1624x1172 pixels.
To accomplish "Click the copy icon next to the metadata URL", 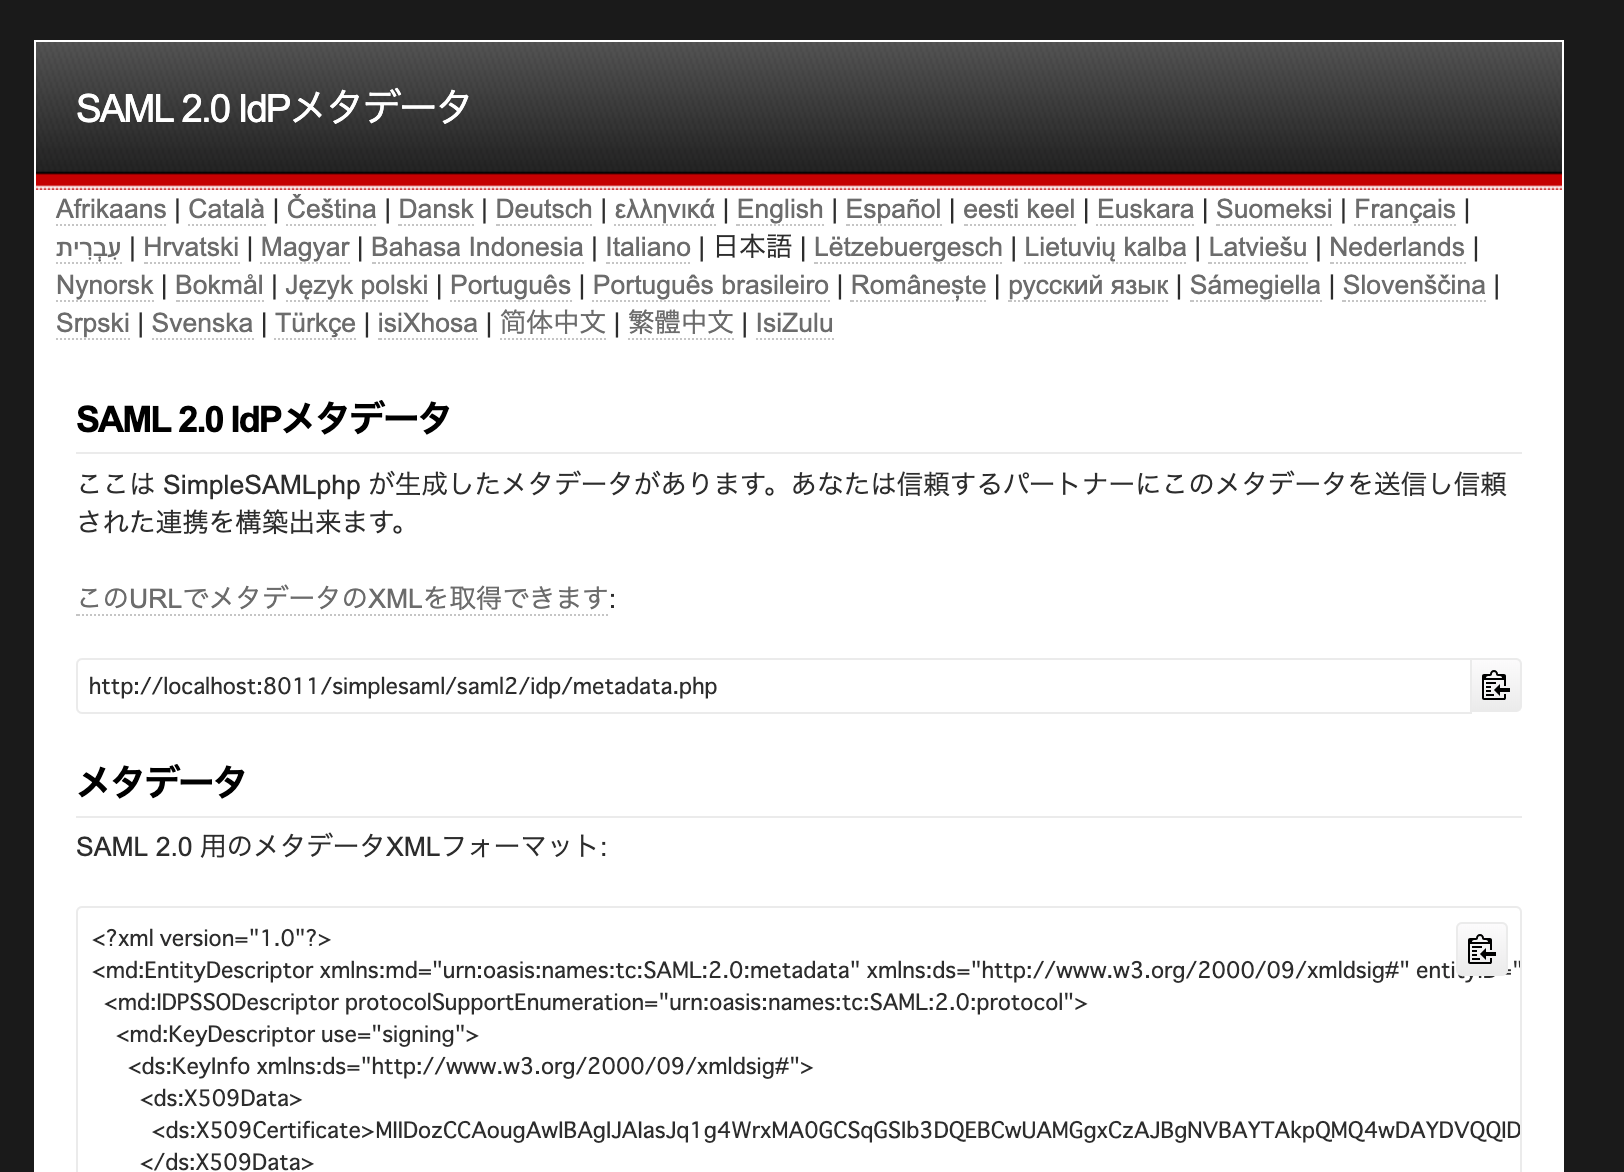I will coord(1494,686).
